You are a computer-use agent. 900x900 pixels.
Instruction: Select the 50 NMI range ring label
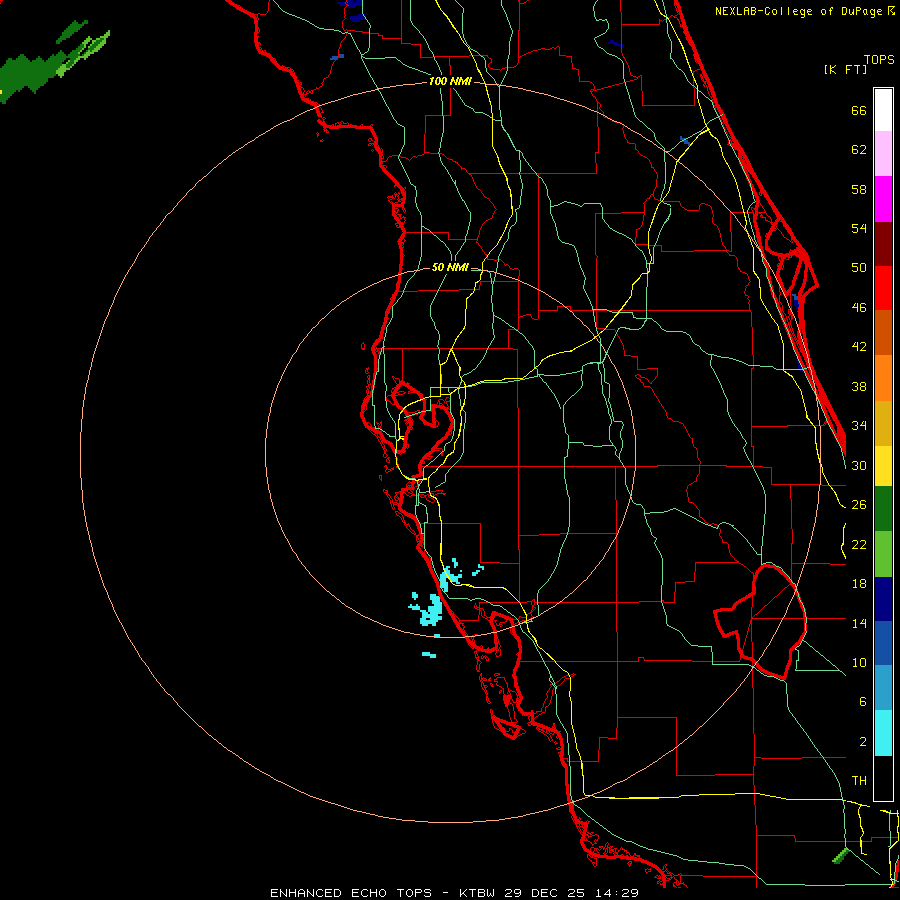point(450,267)
